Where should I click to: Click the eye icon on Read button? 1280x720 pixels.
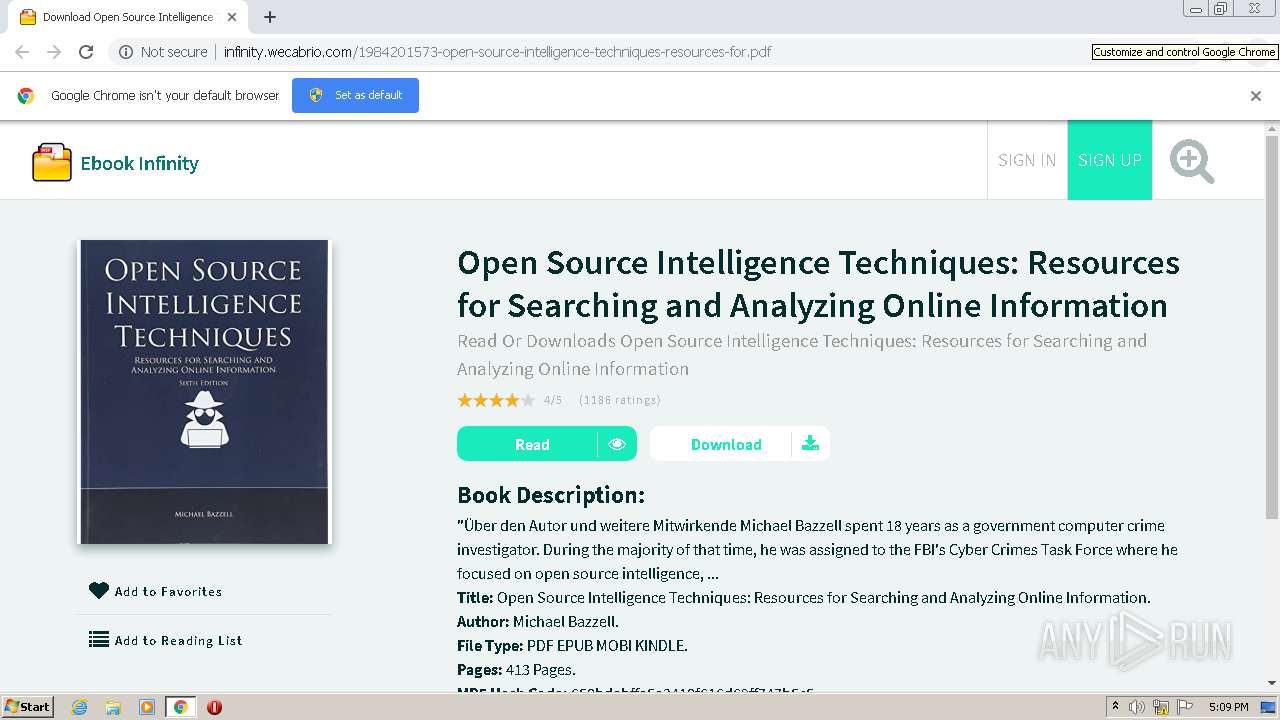[617, 444]
